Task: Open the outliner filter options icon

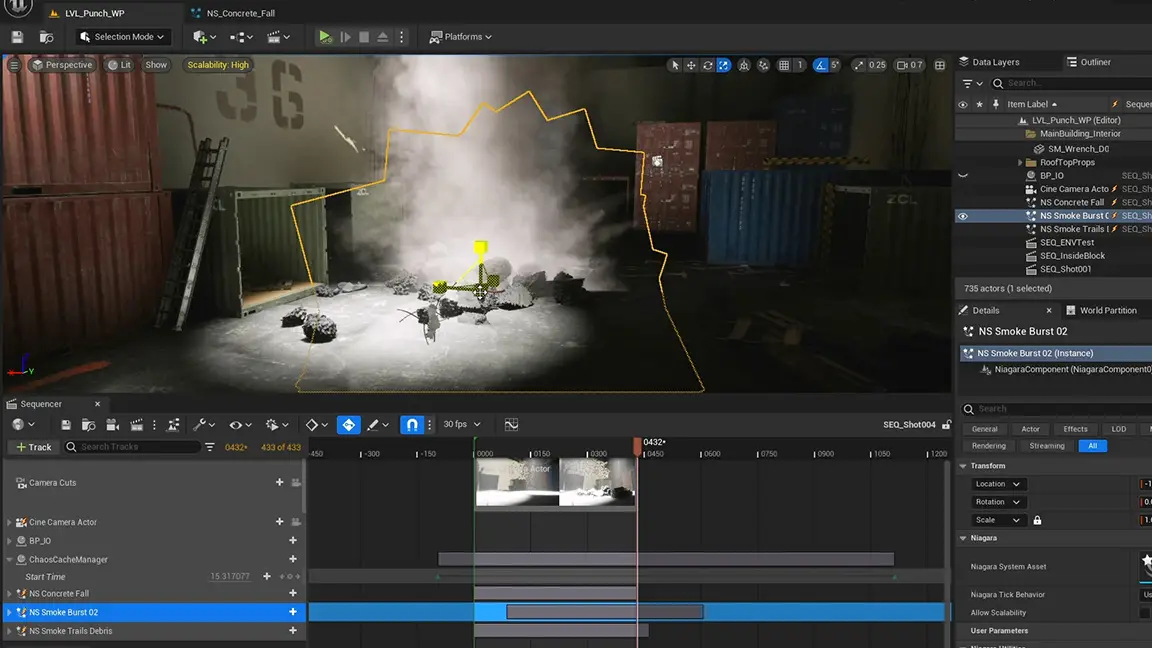Action: click(x=967, y=83)
